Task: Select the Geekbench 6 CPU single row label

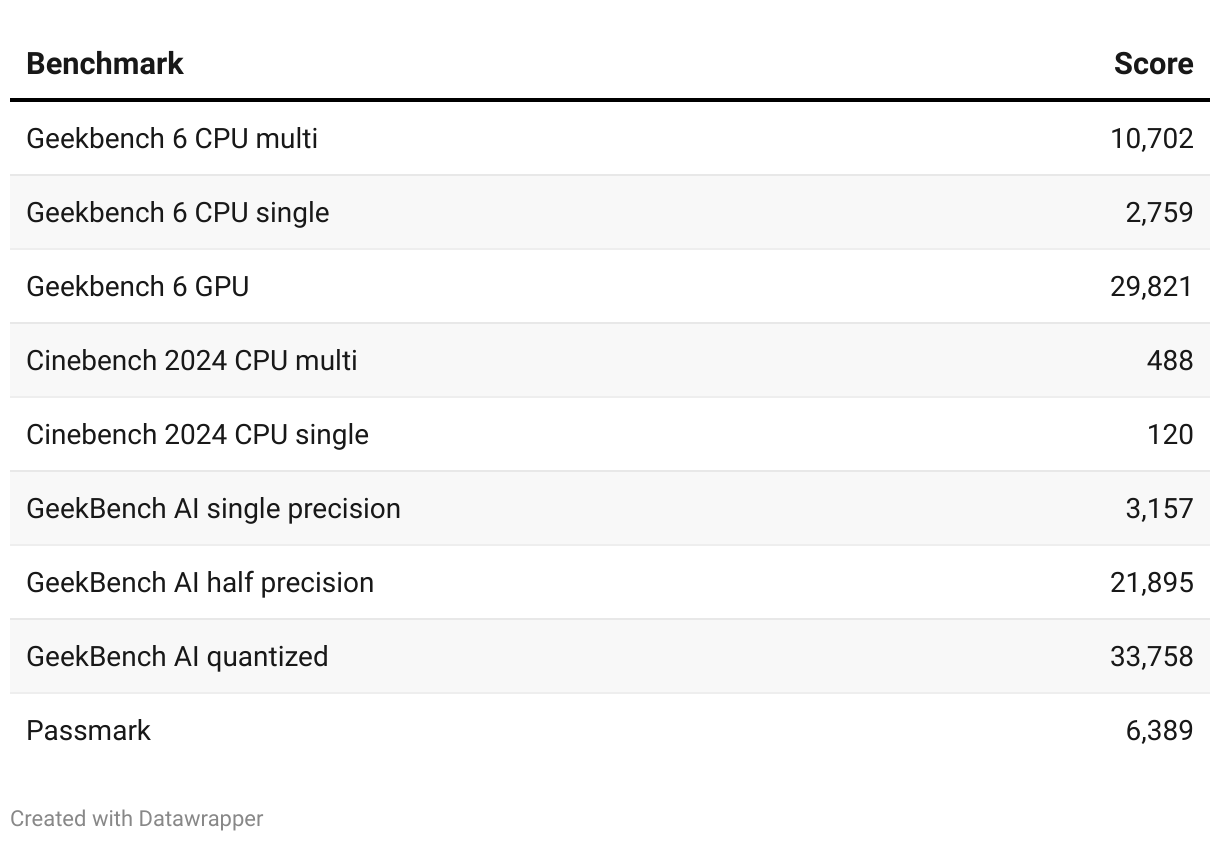Action: tap(177, 212)
